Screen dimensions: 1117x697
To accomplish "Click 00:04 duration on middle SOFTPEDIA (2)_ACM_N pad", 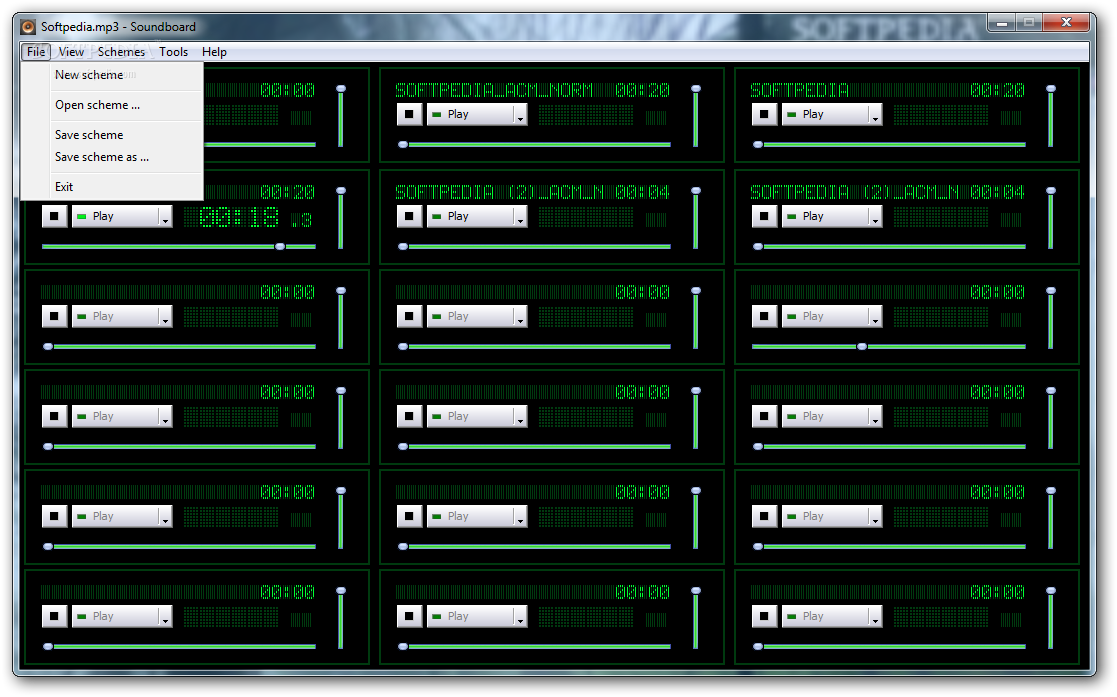I will click(x=643, y=192).
